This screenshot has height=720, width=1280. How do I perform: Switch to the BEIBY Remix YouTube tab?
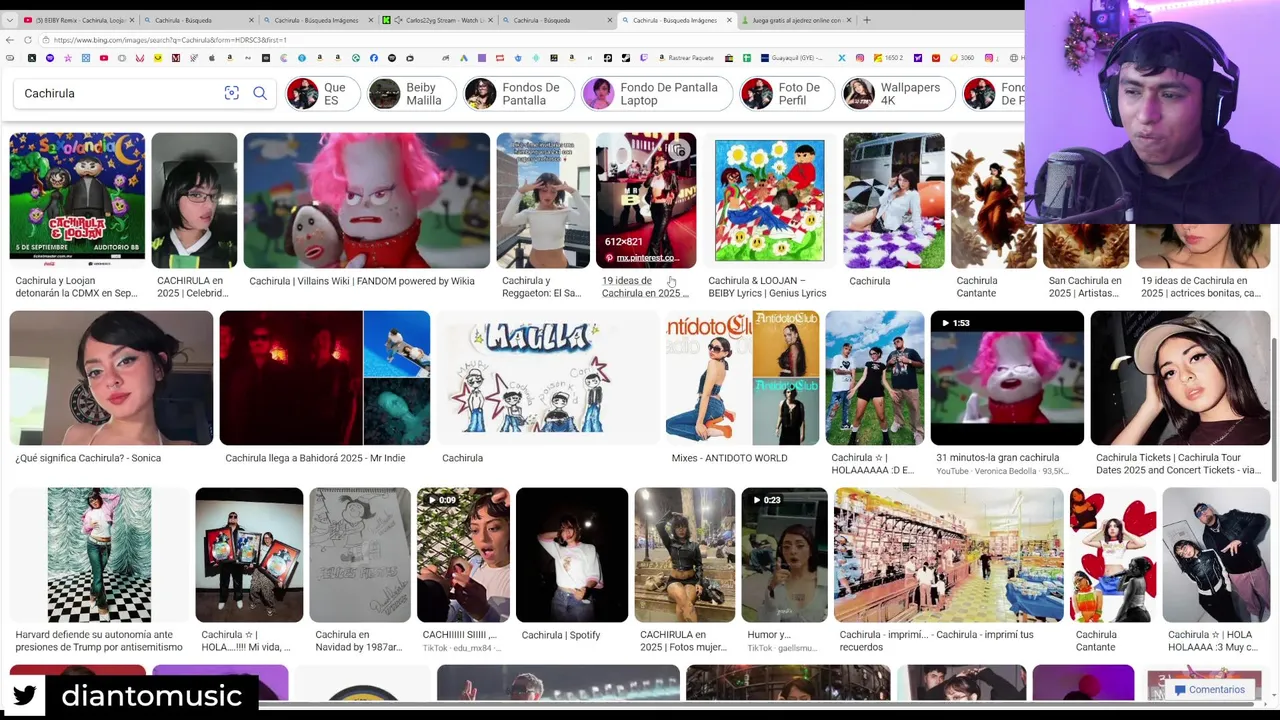point(77,20)
